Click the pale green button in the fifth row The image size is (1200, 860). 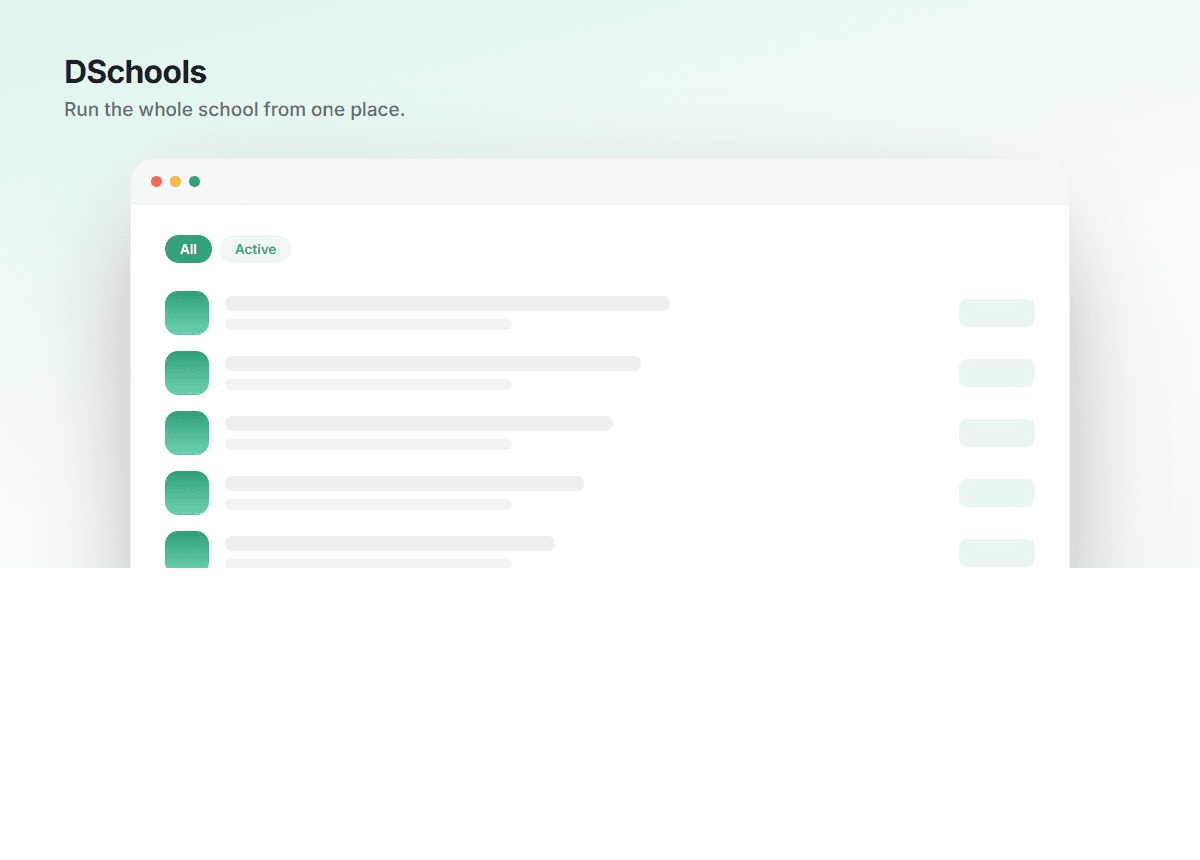tap(997, 553)
